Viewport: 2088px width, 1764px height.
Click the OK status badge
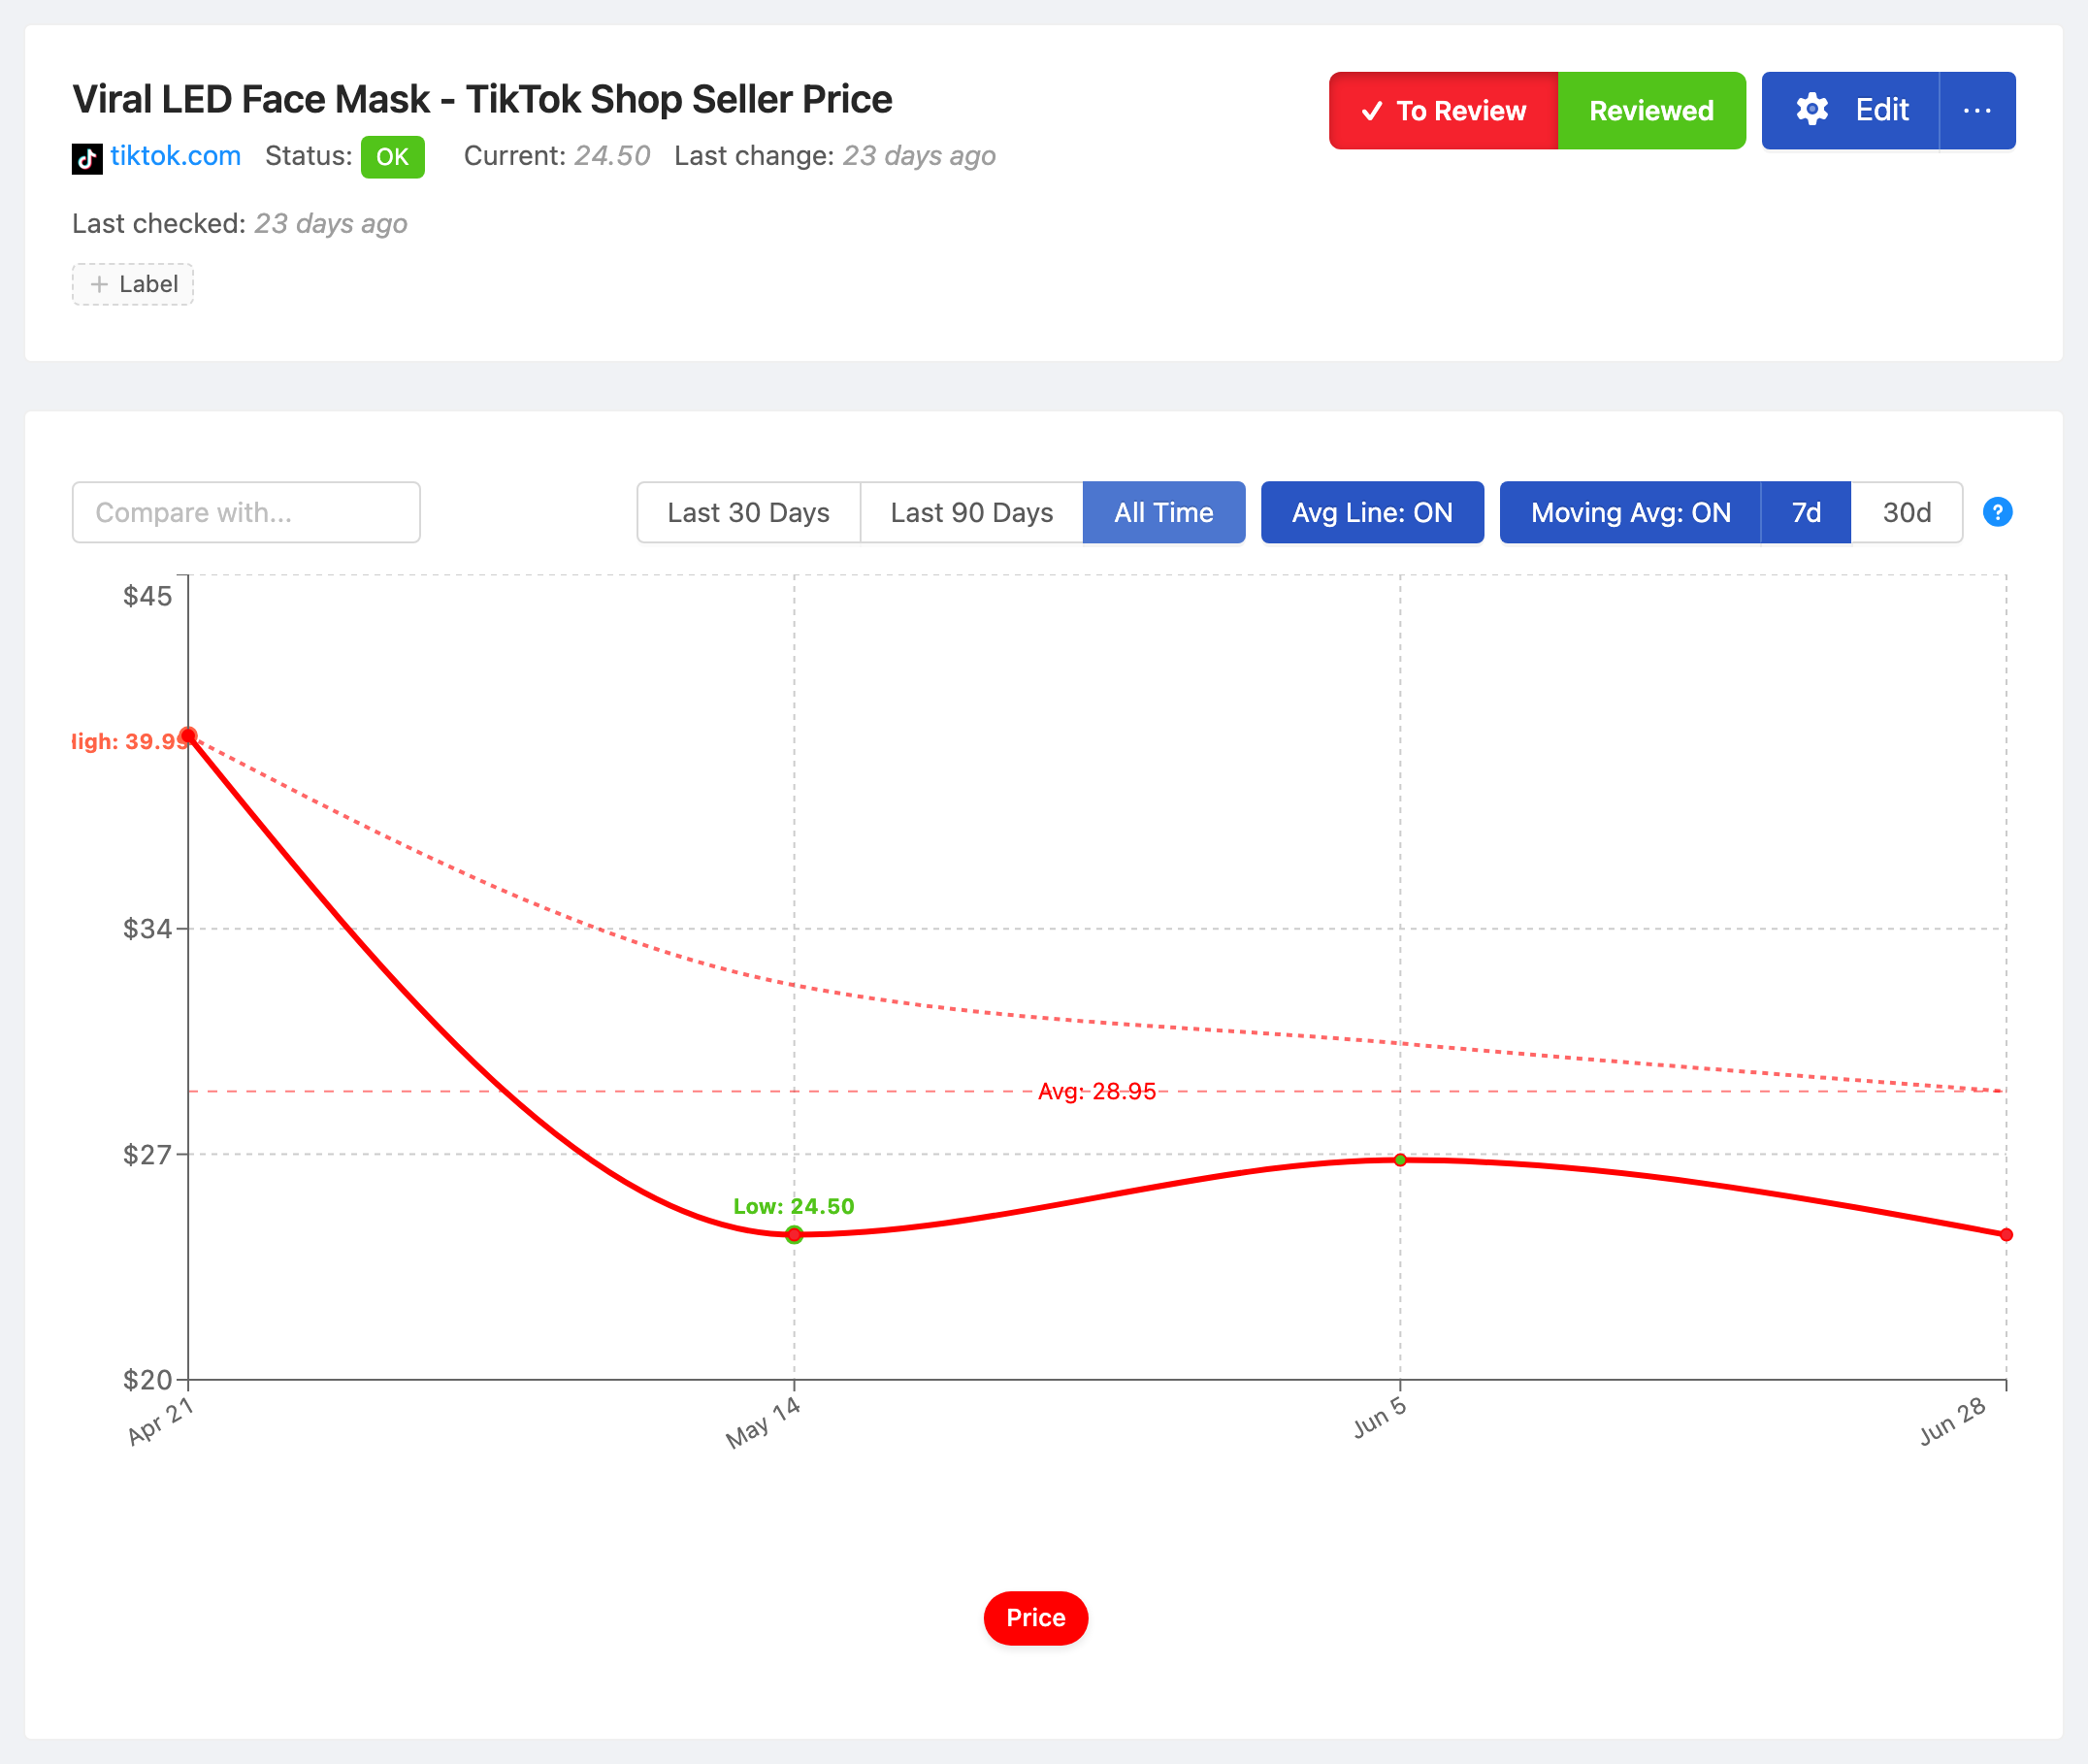392,157
